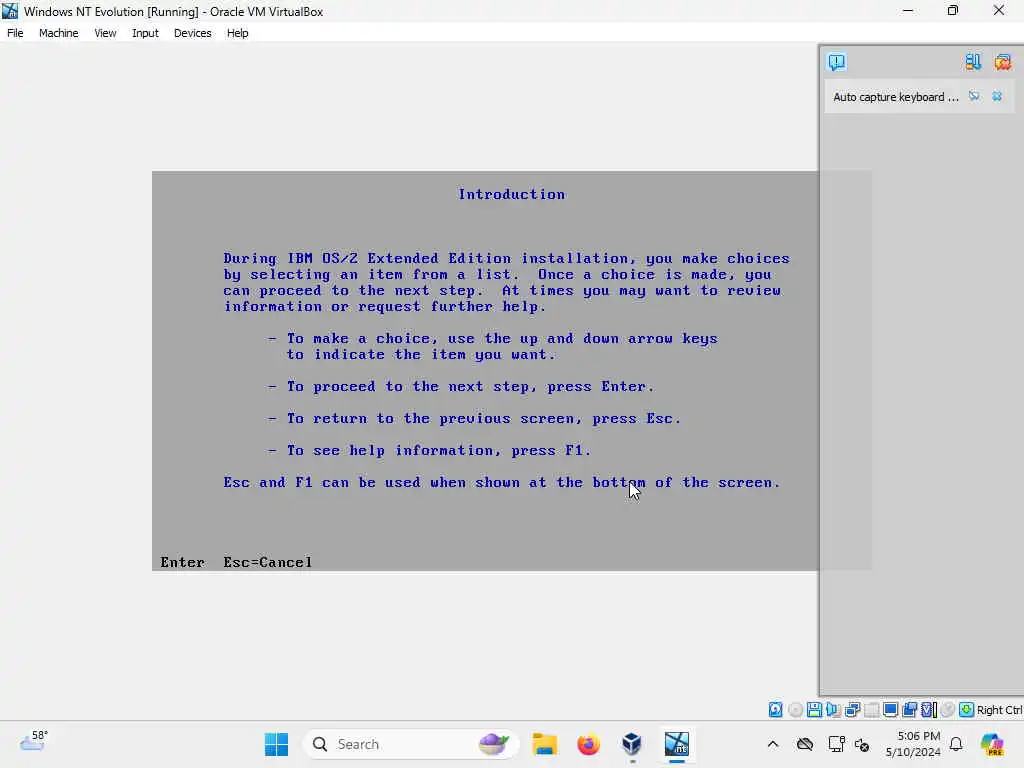Click the hard disk activity status icon
The width and height of the screenshot is (1024, 768).
775,710
